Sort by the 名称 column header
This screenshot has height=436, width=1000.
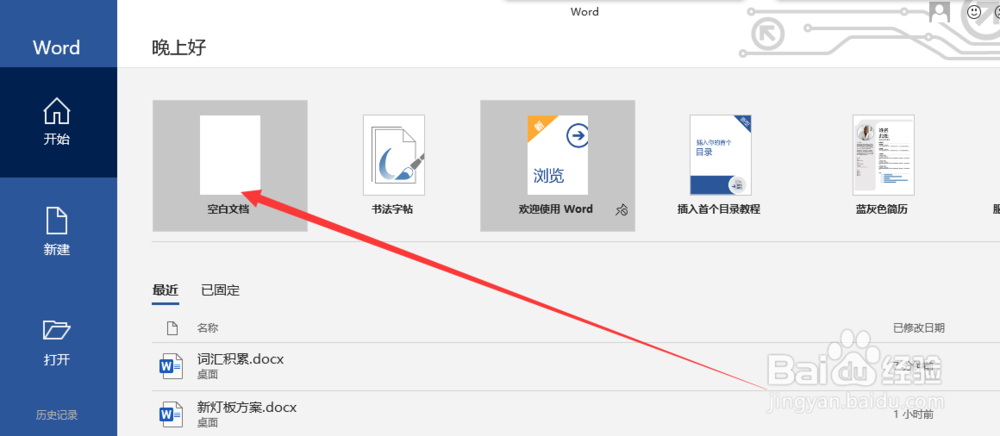[x=208, y=328]
